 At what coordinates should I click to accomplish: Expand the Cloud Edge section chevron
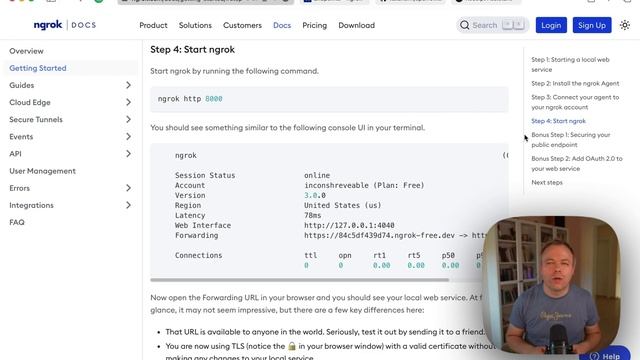click(128, 102)
